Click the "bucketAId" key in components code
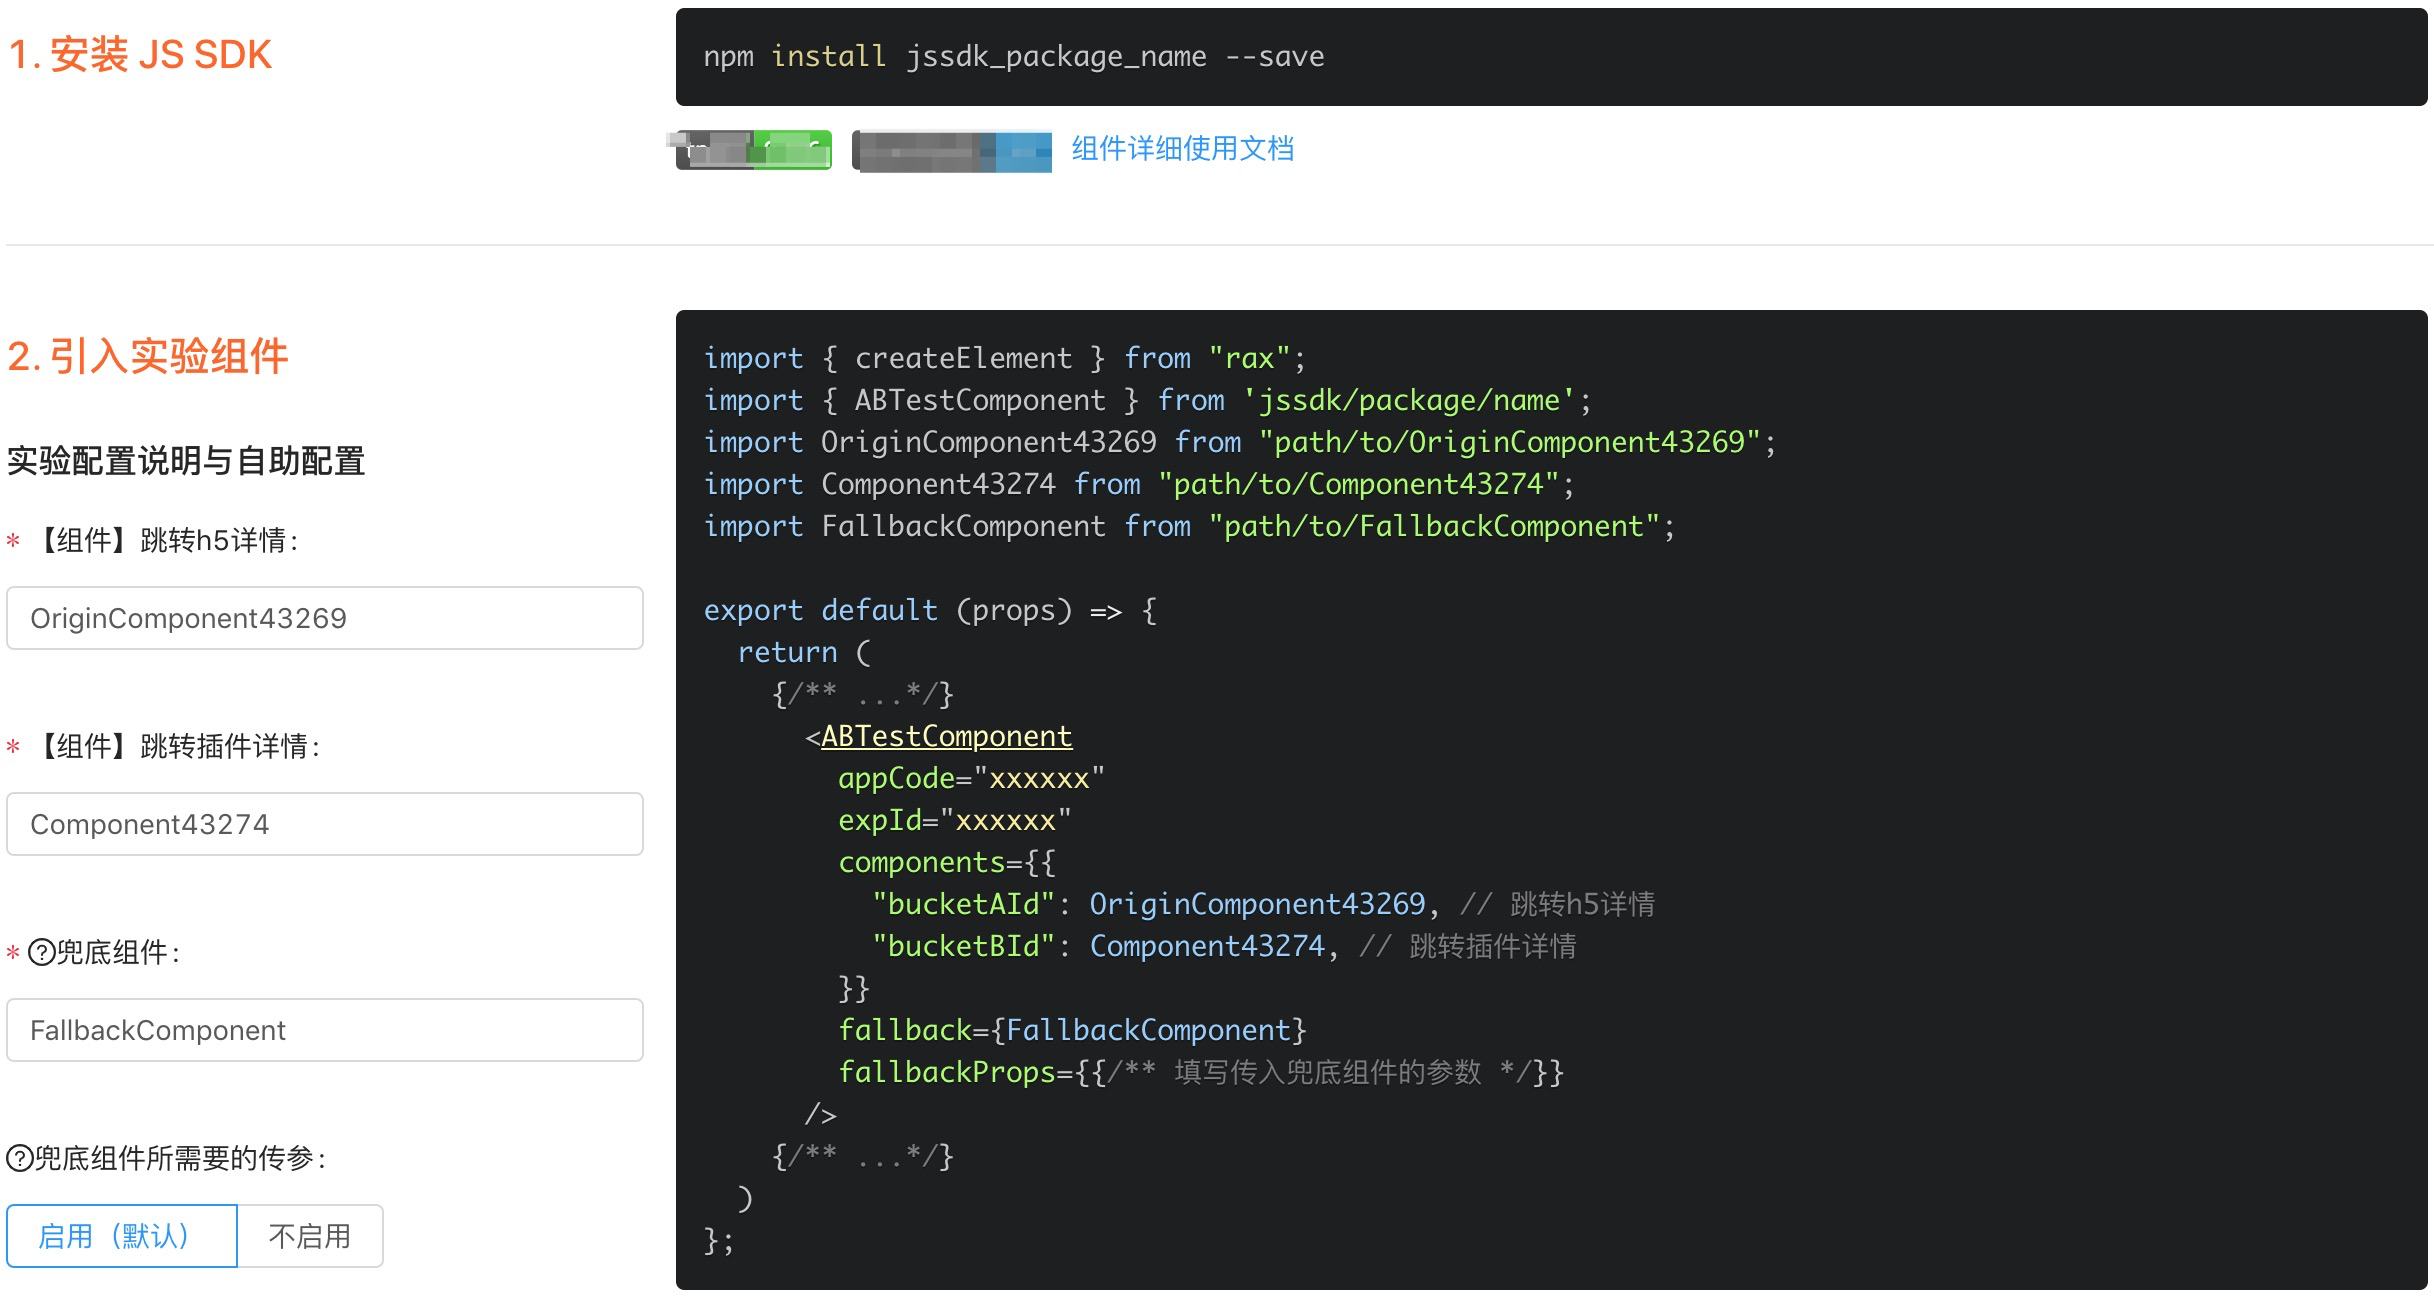This screenshot has height=1296, width=2434. click(962, 904)
